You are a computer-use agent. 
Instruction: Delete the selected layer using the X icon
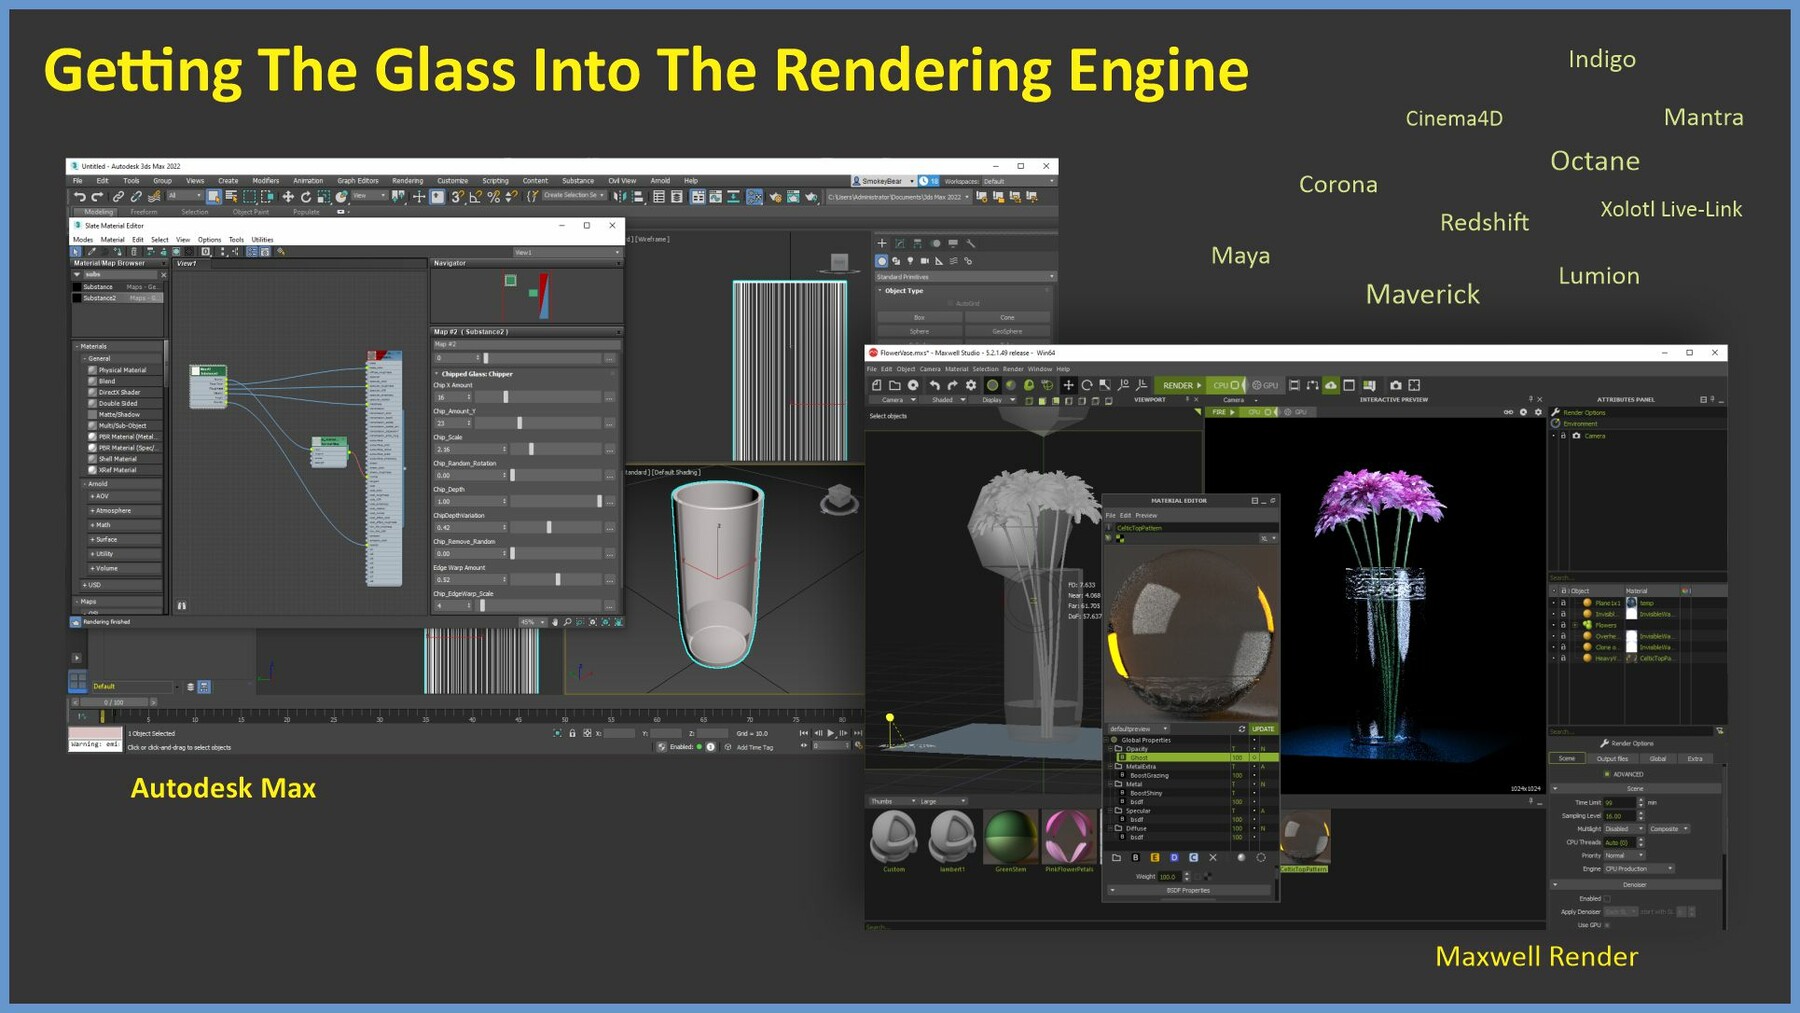pos(1213,857)
